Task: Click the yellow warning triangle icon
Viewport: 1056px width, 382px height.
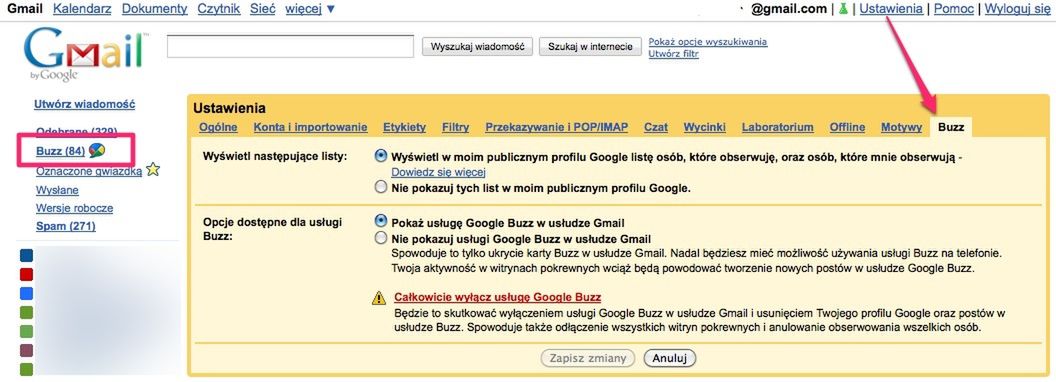Action: click(379, 298)
